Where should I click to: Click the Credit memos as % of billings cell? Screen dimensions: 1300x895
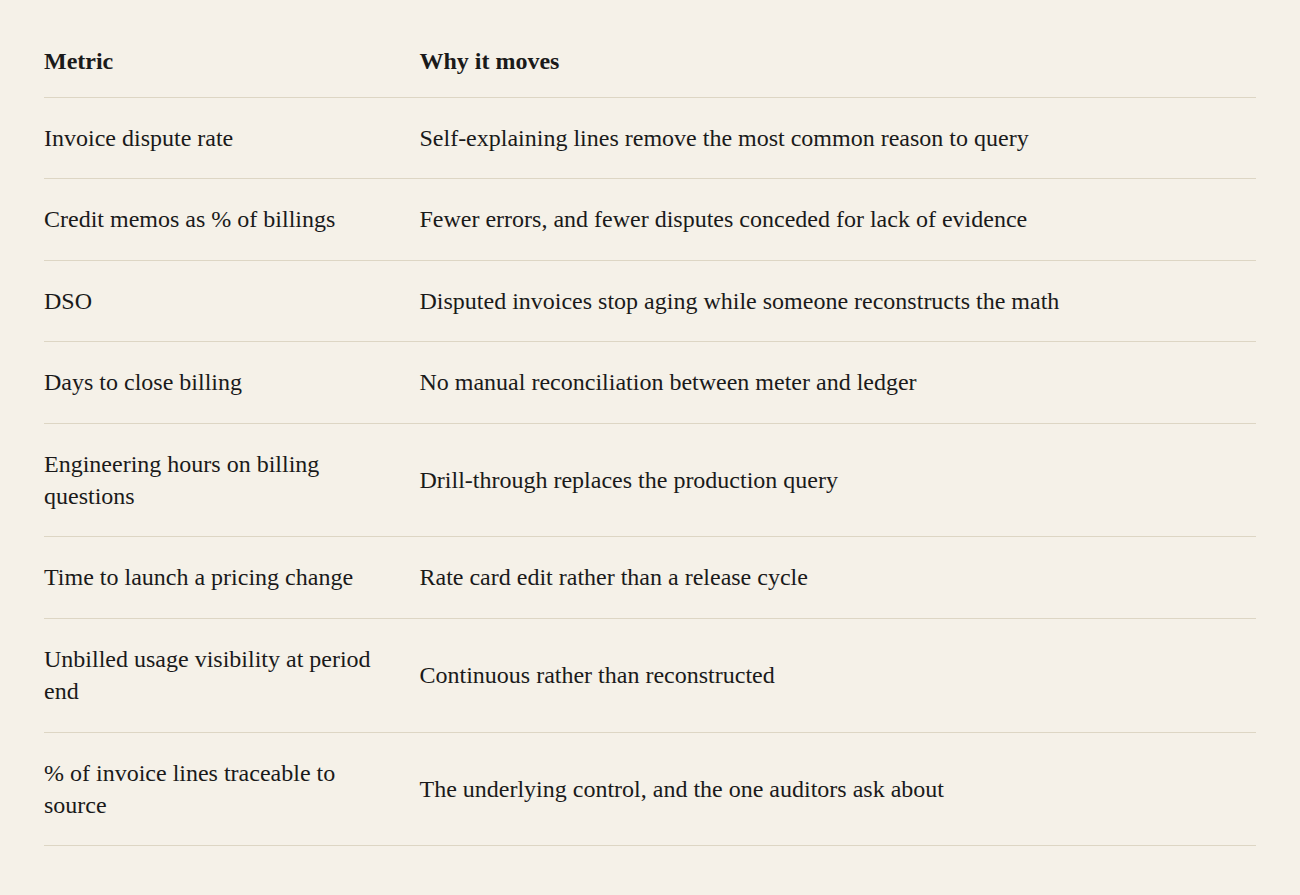pyautogui.click(x=189, y=219)
